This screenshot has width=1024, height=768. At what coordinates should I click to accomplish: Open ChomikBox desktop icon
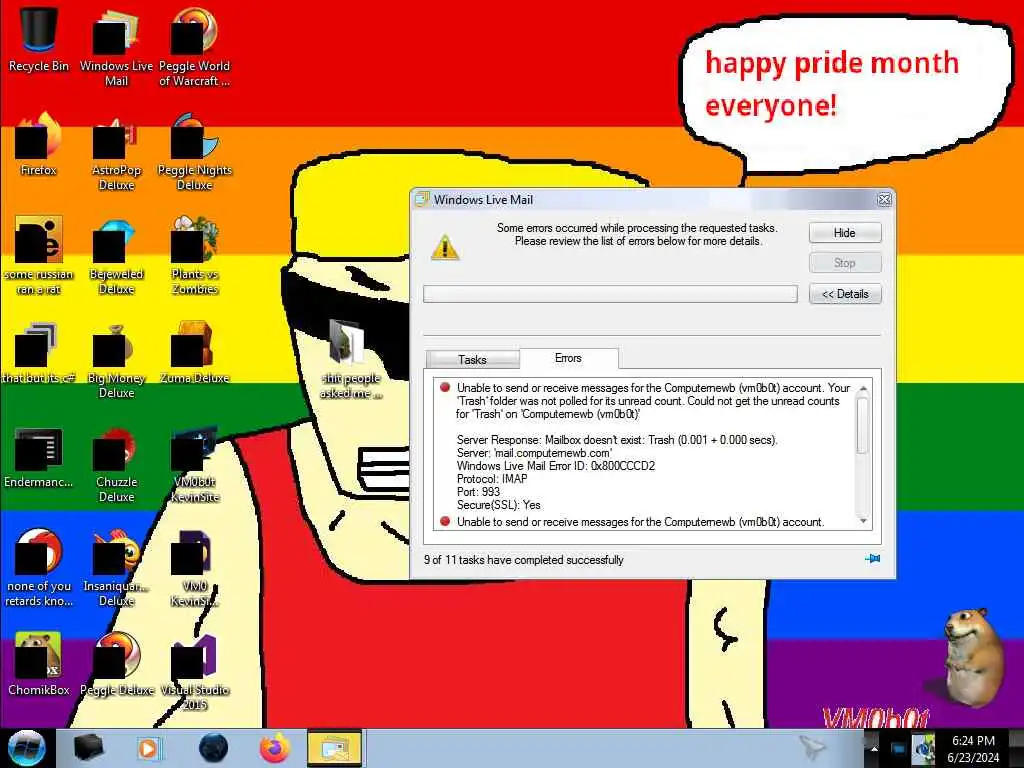pos(39,665)
